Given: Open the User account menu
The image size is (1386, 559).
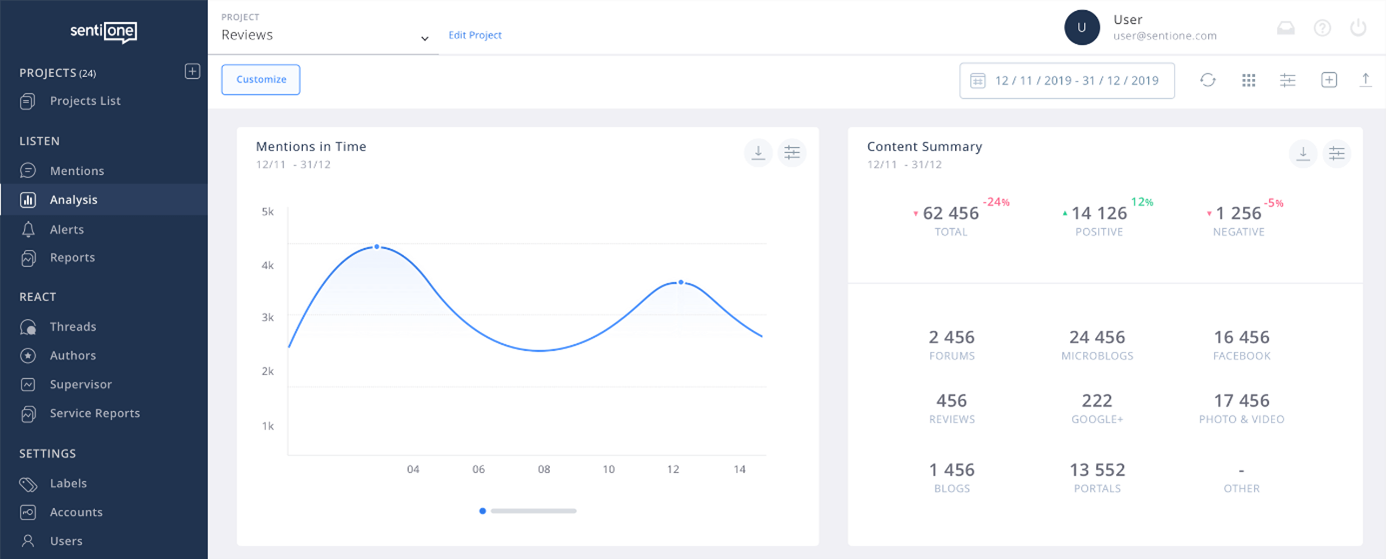Looking at the screenshot, I should (1140, 27).
